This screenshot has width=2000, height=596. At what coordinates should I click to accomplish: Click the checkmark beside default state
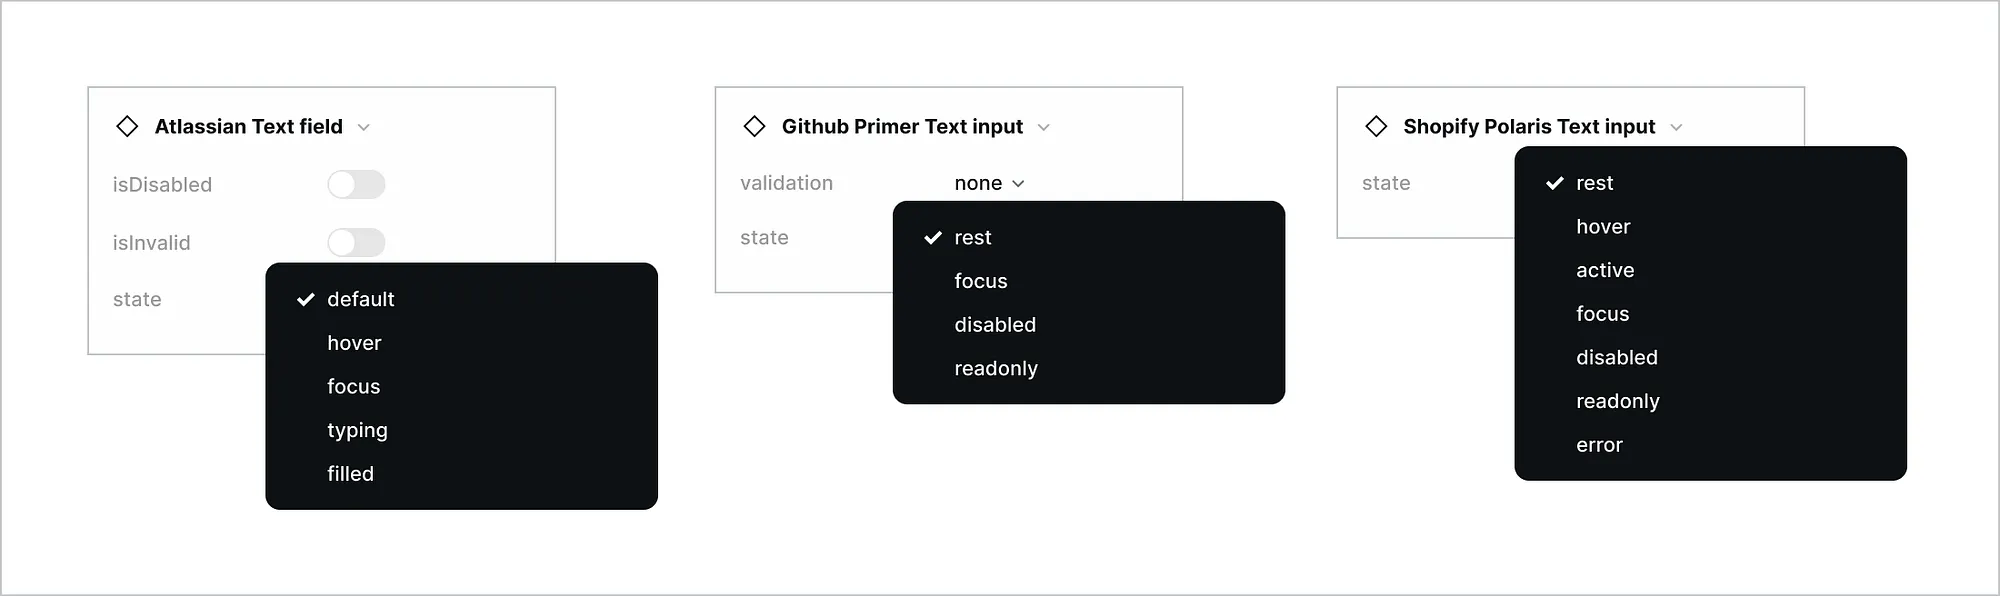(305, 300)
